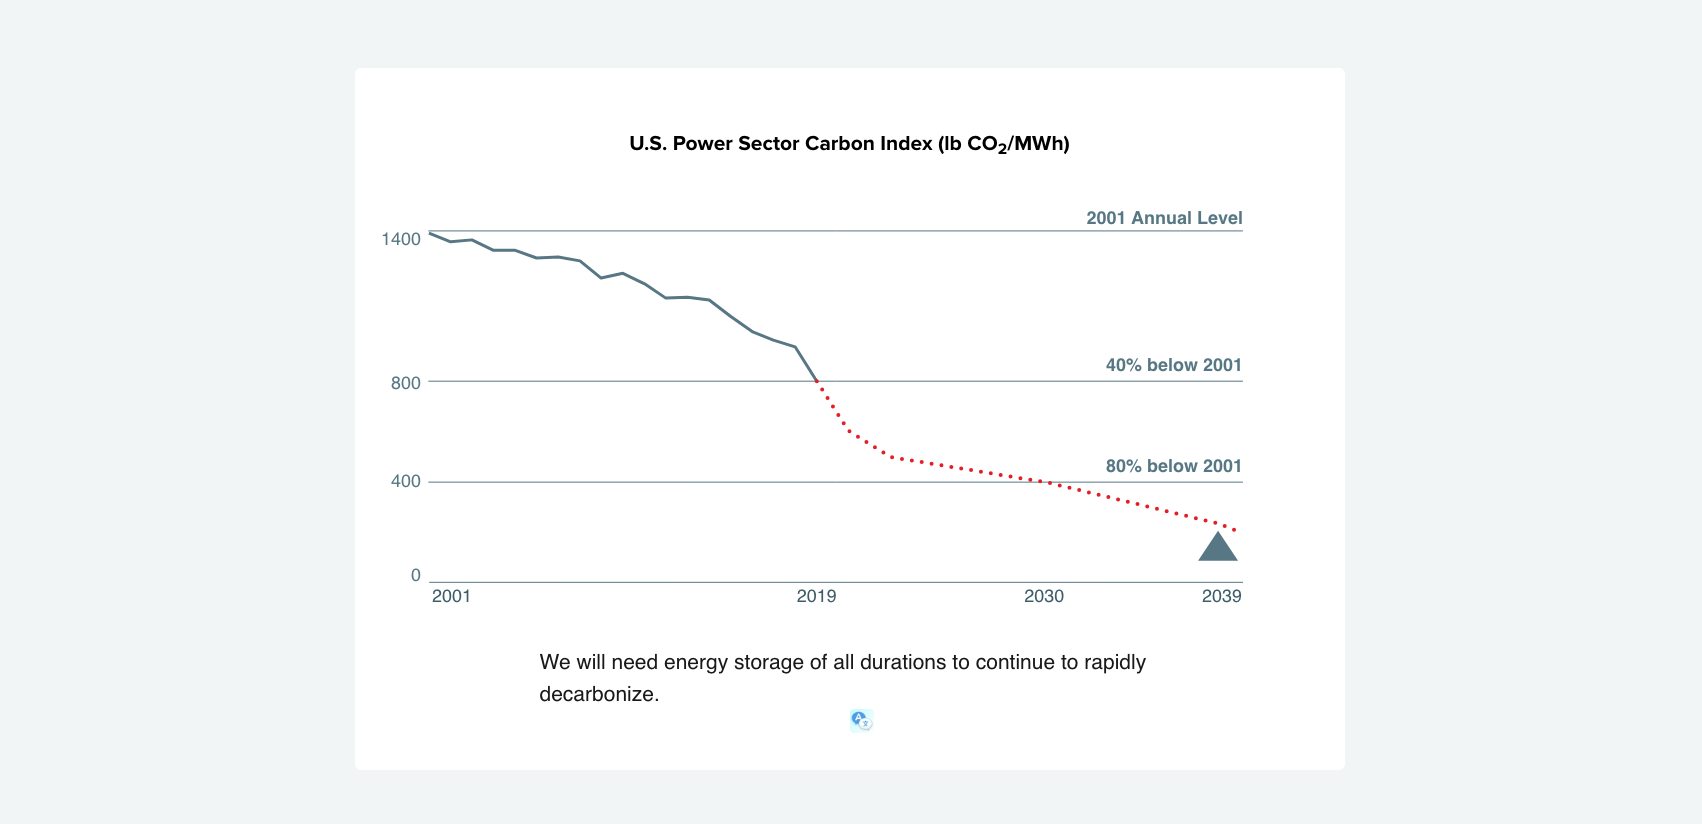The height and width of the screenshot is (824, 1702).
Task: Click the gray triangle marker near 2039
Action: pyautogui.click(x=1218, y=548)
